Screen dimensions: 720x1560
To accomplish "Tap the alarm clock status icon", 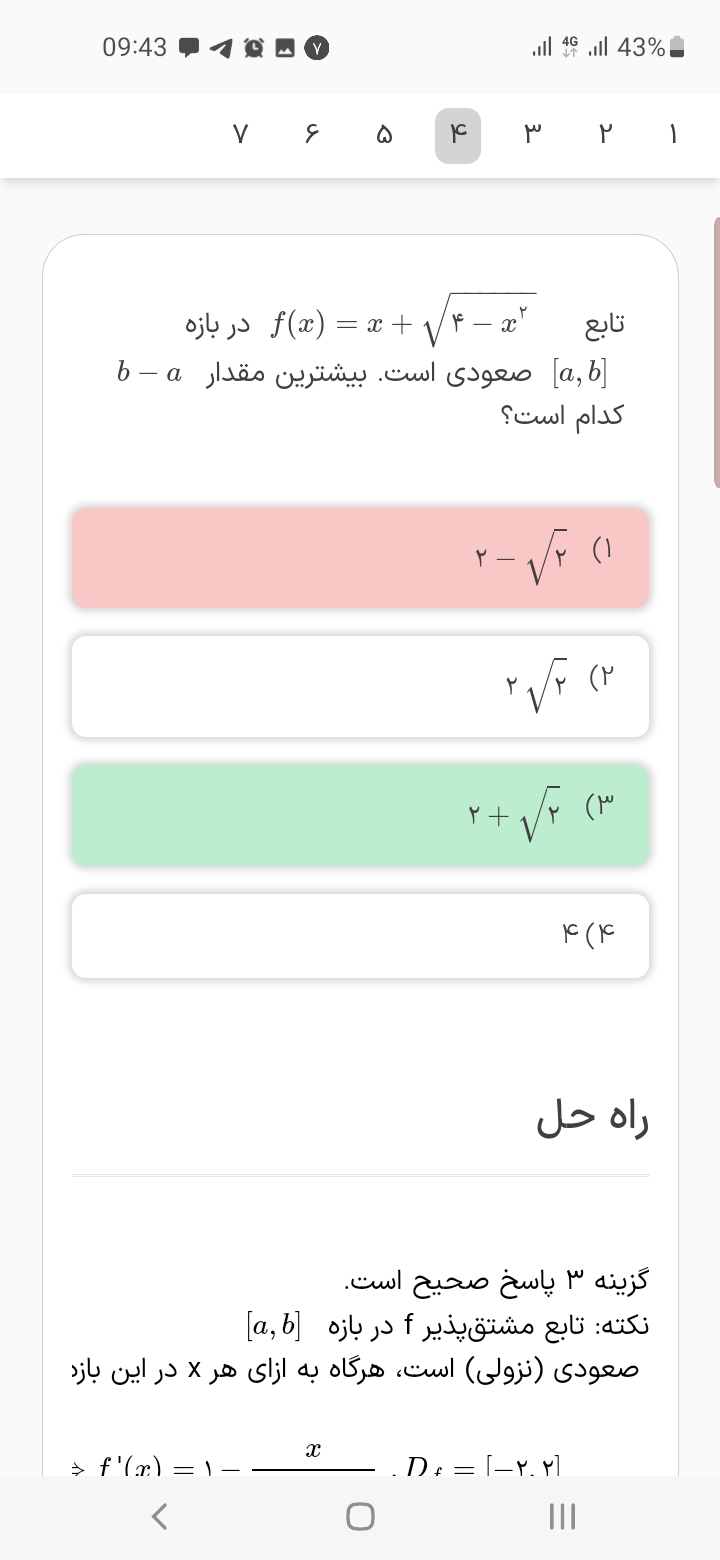I will pyautogui.click(x=253, y=47).
